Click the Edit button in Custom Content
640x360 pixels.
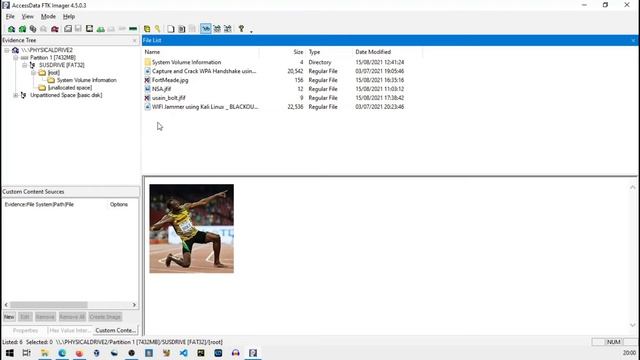click(x=25, y=317)
